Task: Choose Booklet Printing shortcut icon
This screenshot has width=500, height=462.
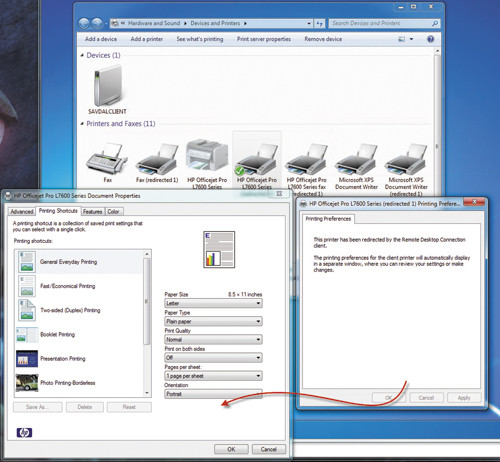Action: [x=27, y=334]
